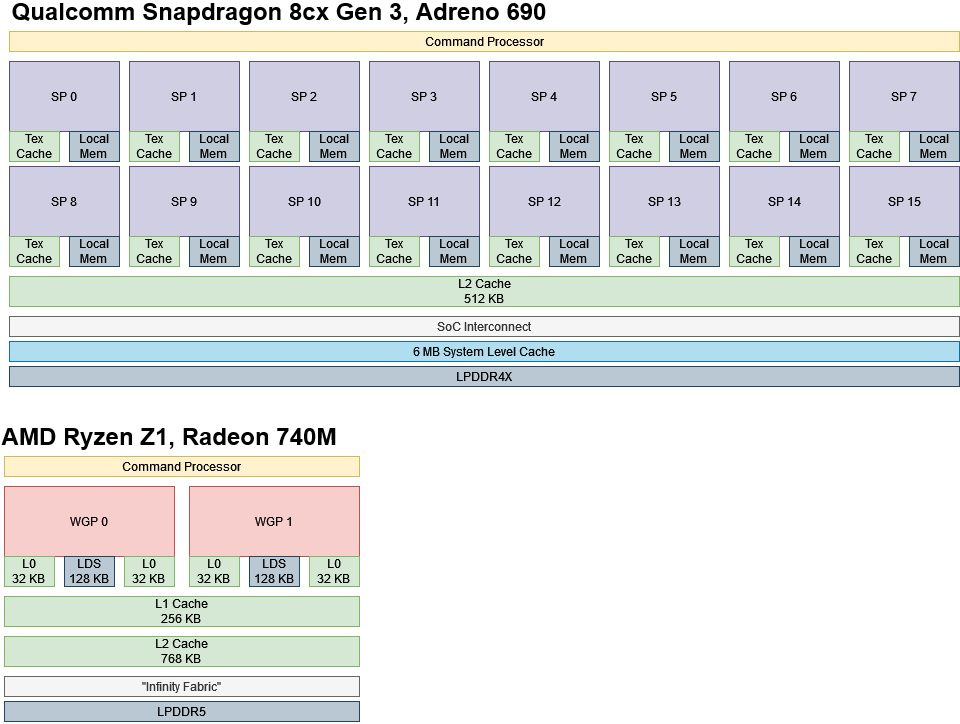960x724 pixels.
Task: Click the Tex Cache box under SP 12
Action: 514,252
